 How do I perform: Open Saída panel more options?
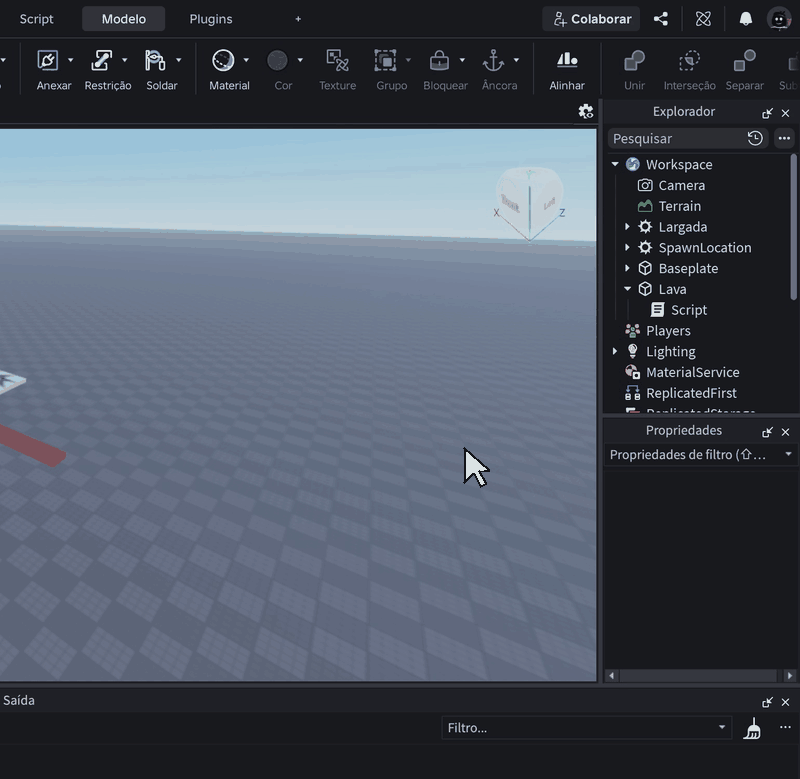[x=785, y=727]
